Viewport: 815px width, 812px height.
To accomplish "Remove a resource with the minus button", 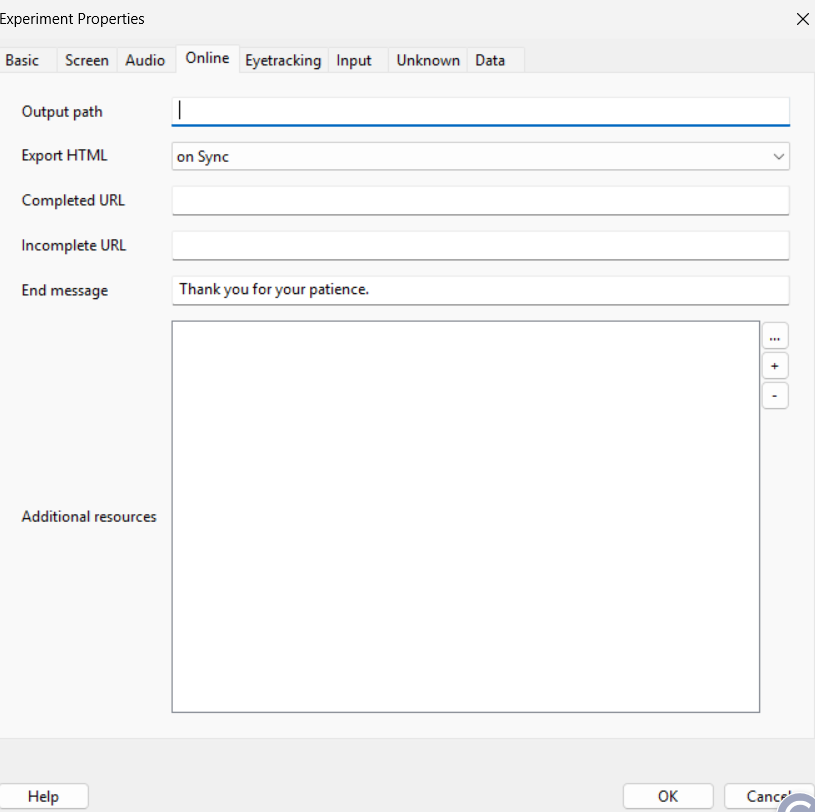I will tap(775, 396).
